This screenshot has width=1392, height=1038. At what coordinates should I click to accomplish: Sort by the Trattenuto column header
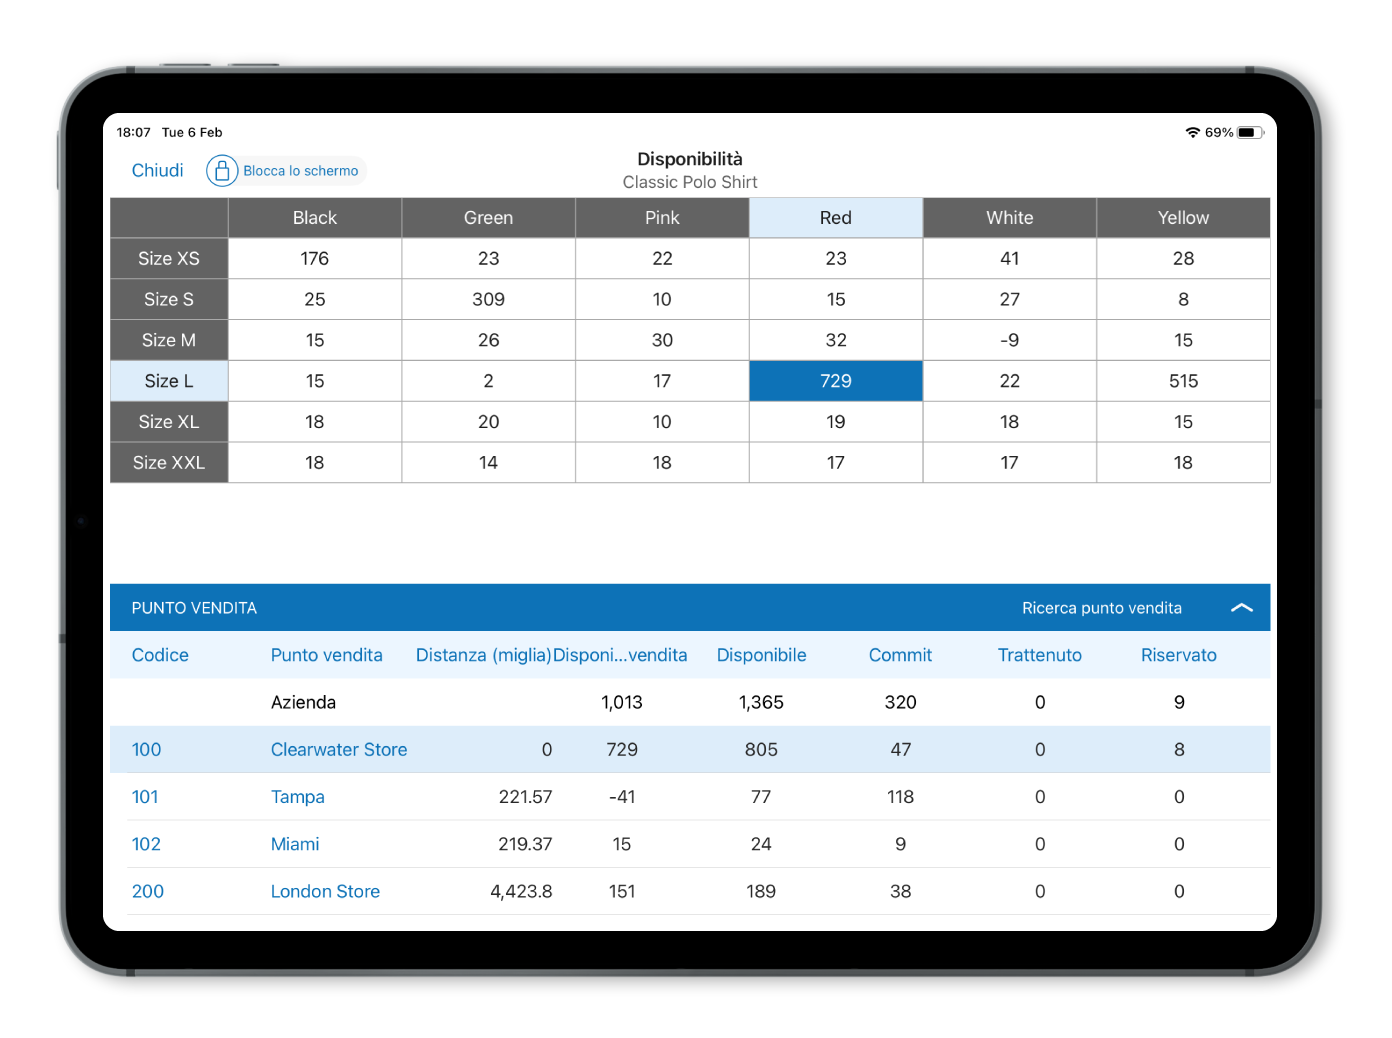[x=1040, y=655]
